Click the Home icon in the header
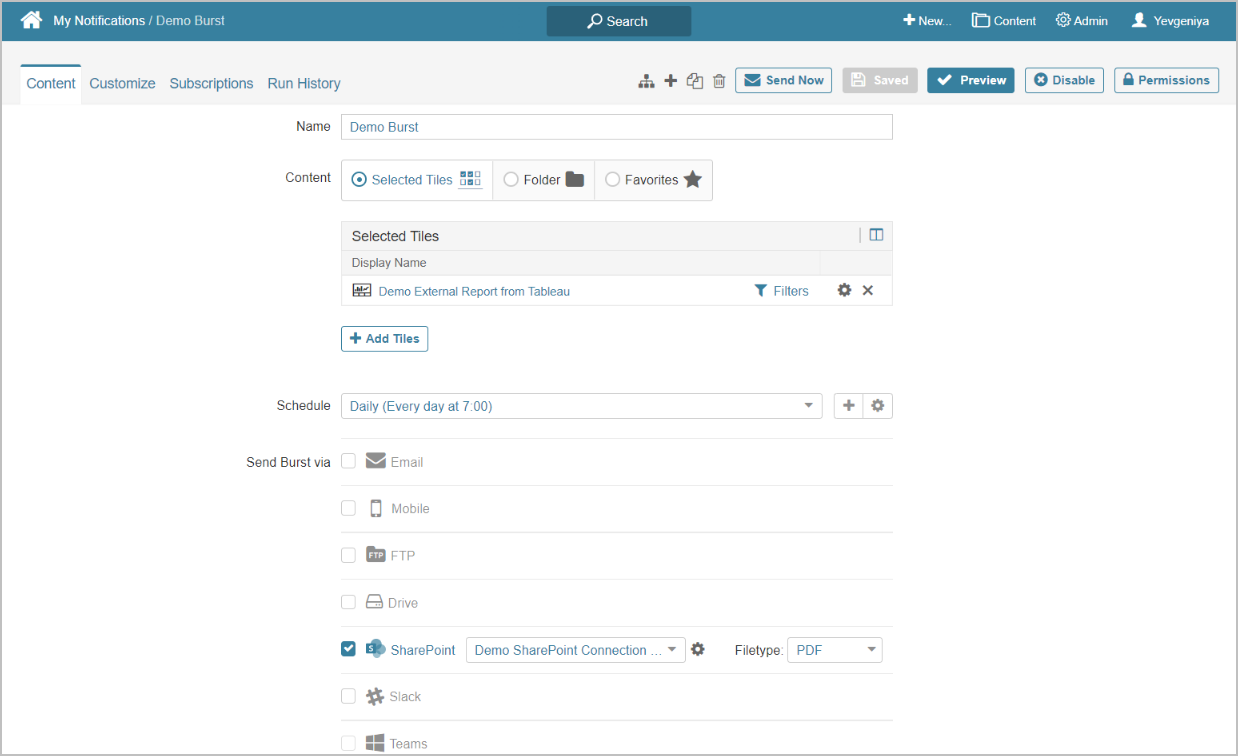 pos(31,20)
